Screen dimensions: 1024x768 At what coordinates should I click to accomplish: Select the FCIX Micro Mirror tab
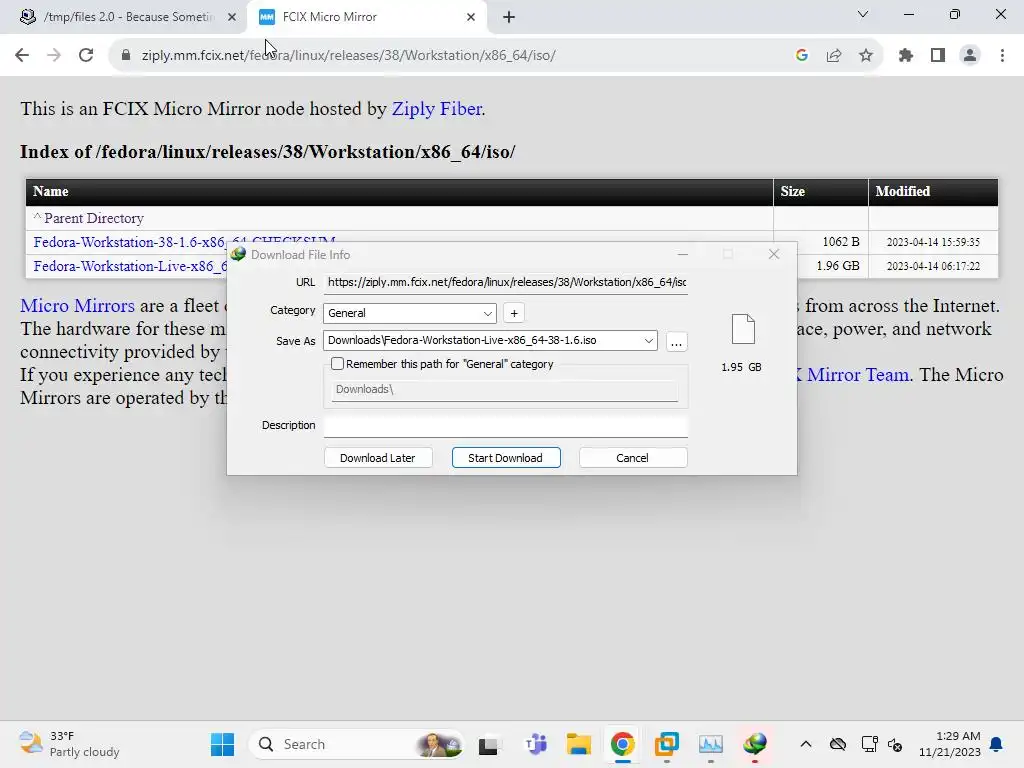click(x=366, y=18)
